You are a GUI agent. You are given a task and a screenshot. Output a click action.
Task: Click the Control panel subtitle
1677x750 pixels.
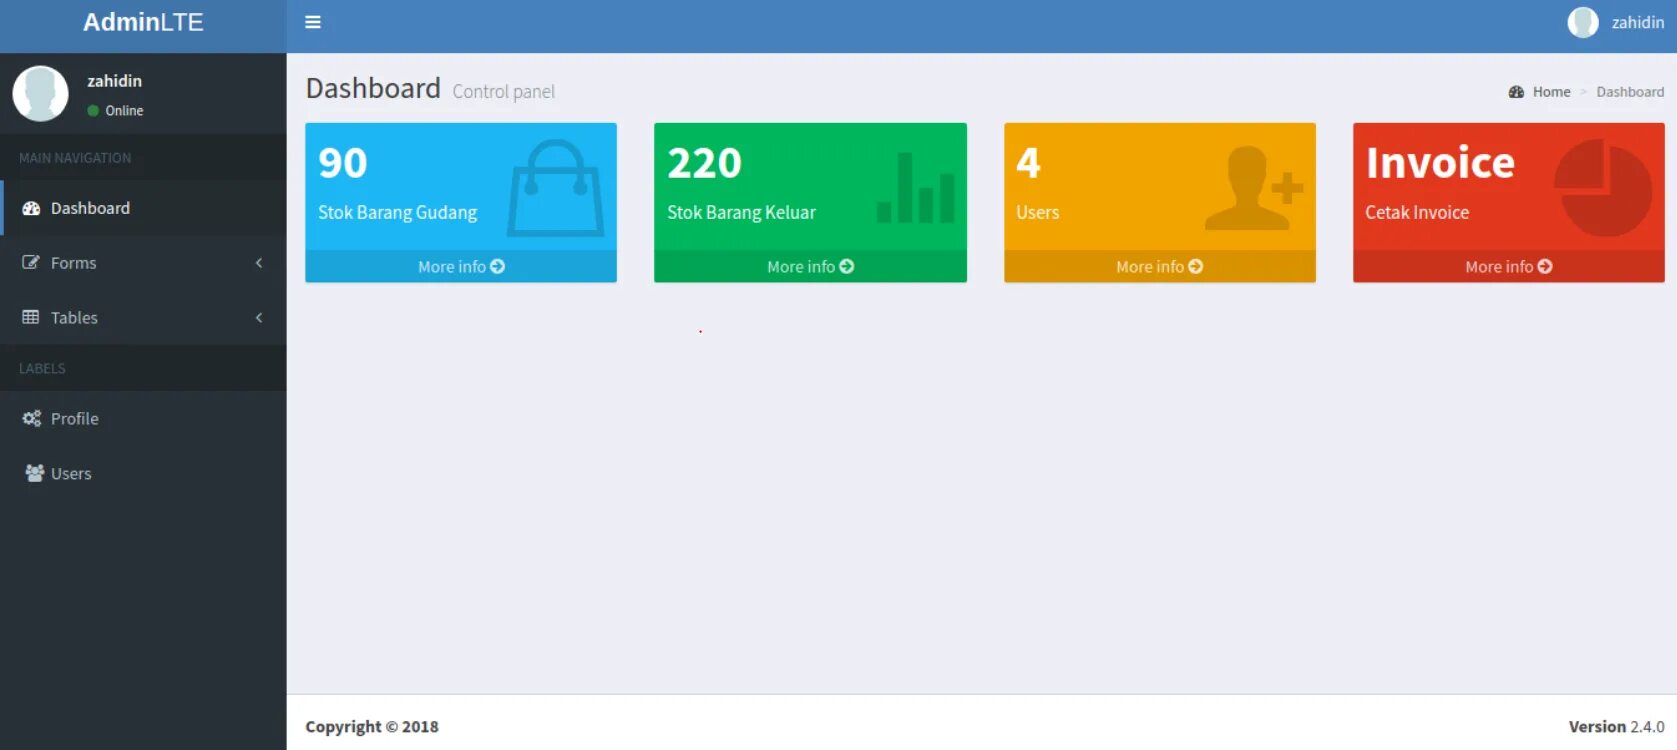pos(504,92)
